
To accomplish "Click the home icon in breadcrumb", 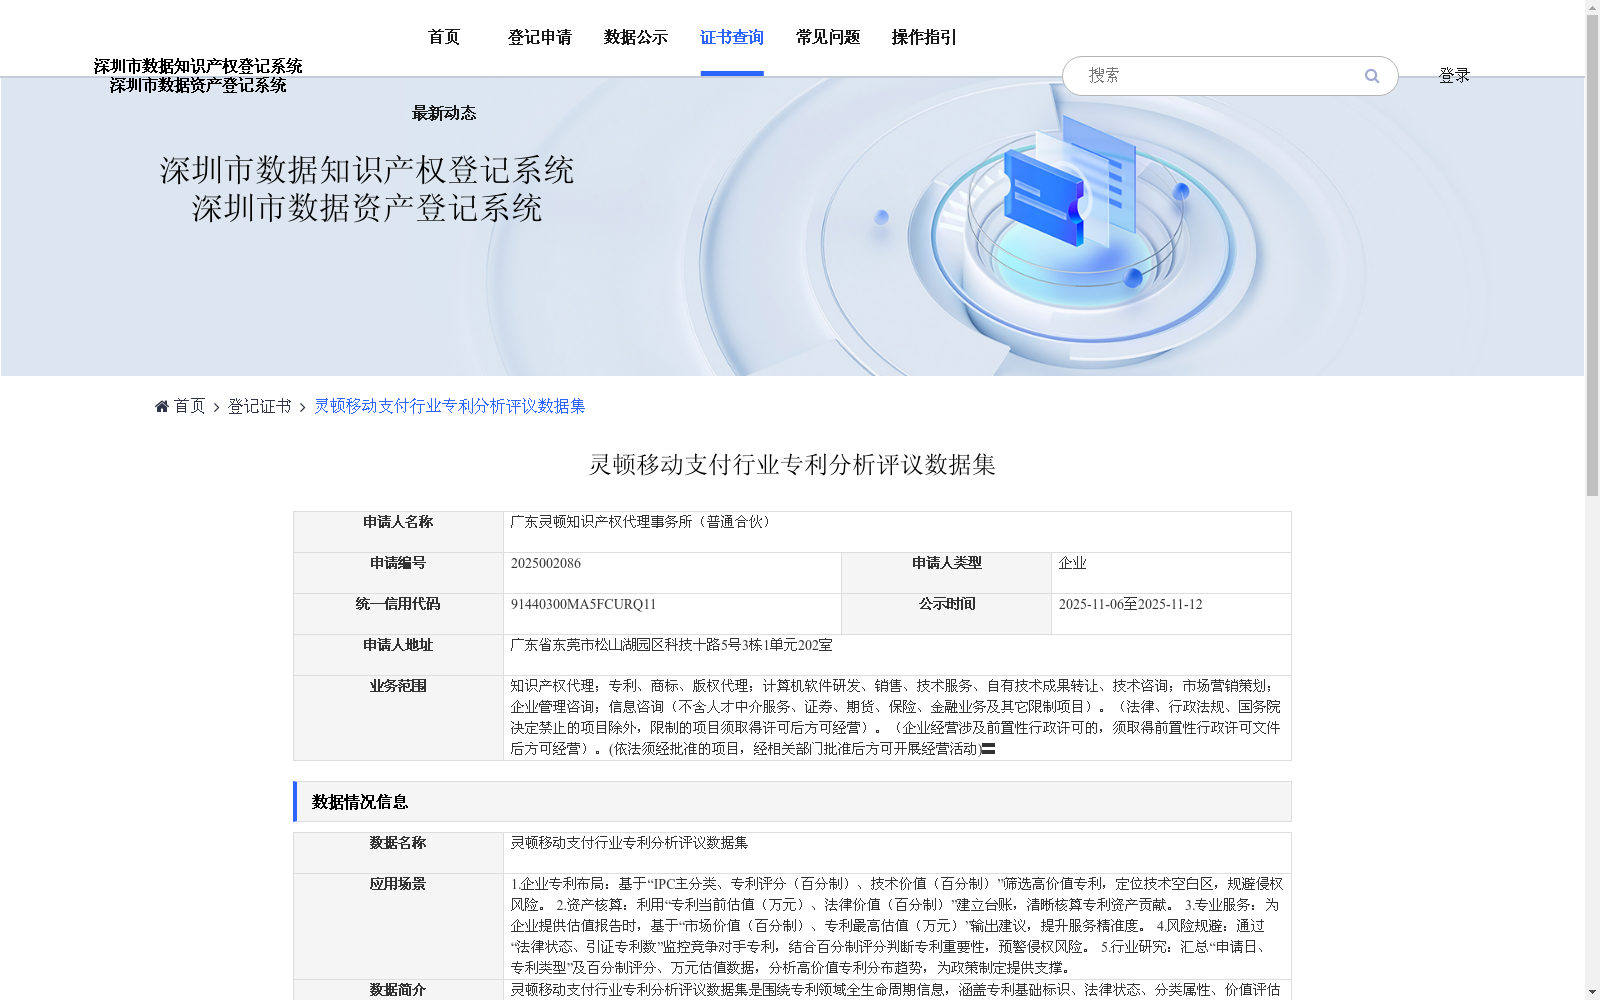I will pos(162,406).
